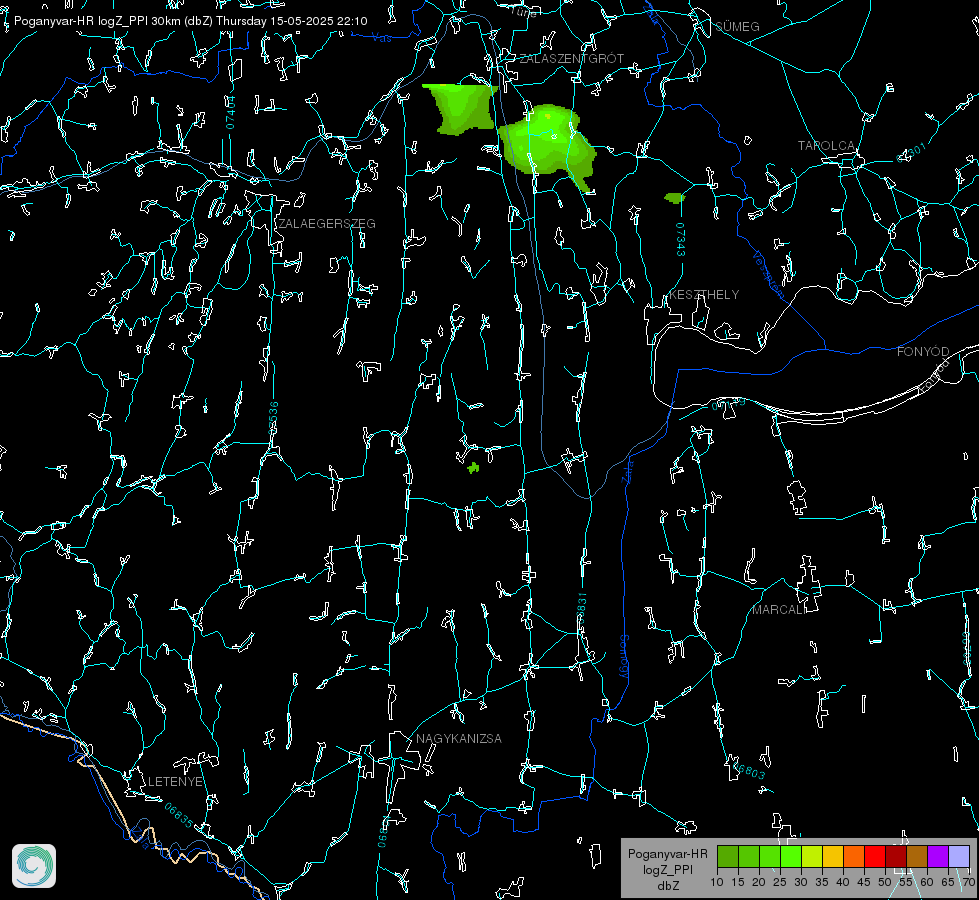Click the ZALAEGERSZEG city label
The height and width of the screenshot is (900, 979).
(327, 224)
